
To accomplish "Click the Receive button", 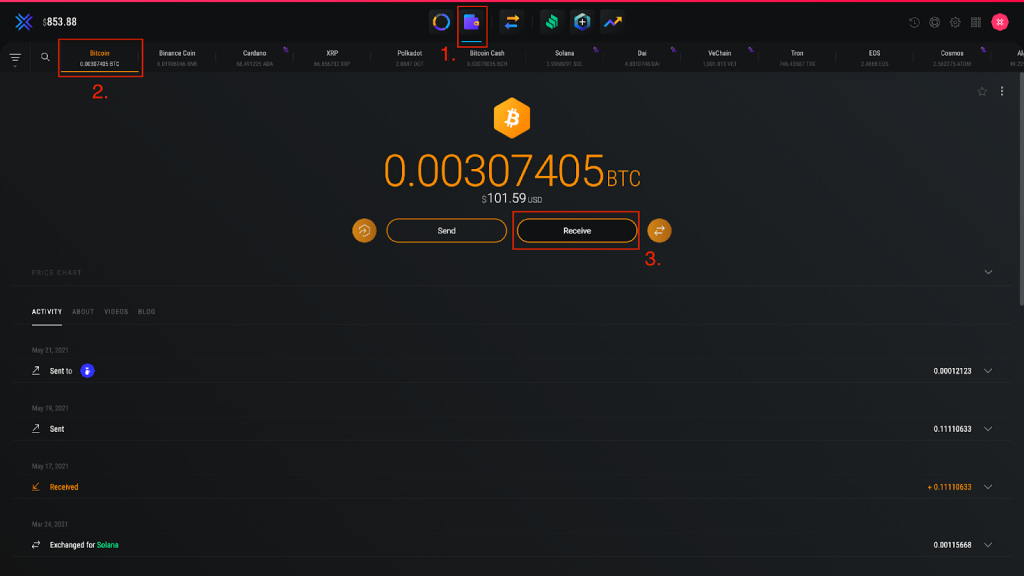I will (x=577, y=231).
